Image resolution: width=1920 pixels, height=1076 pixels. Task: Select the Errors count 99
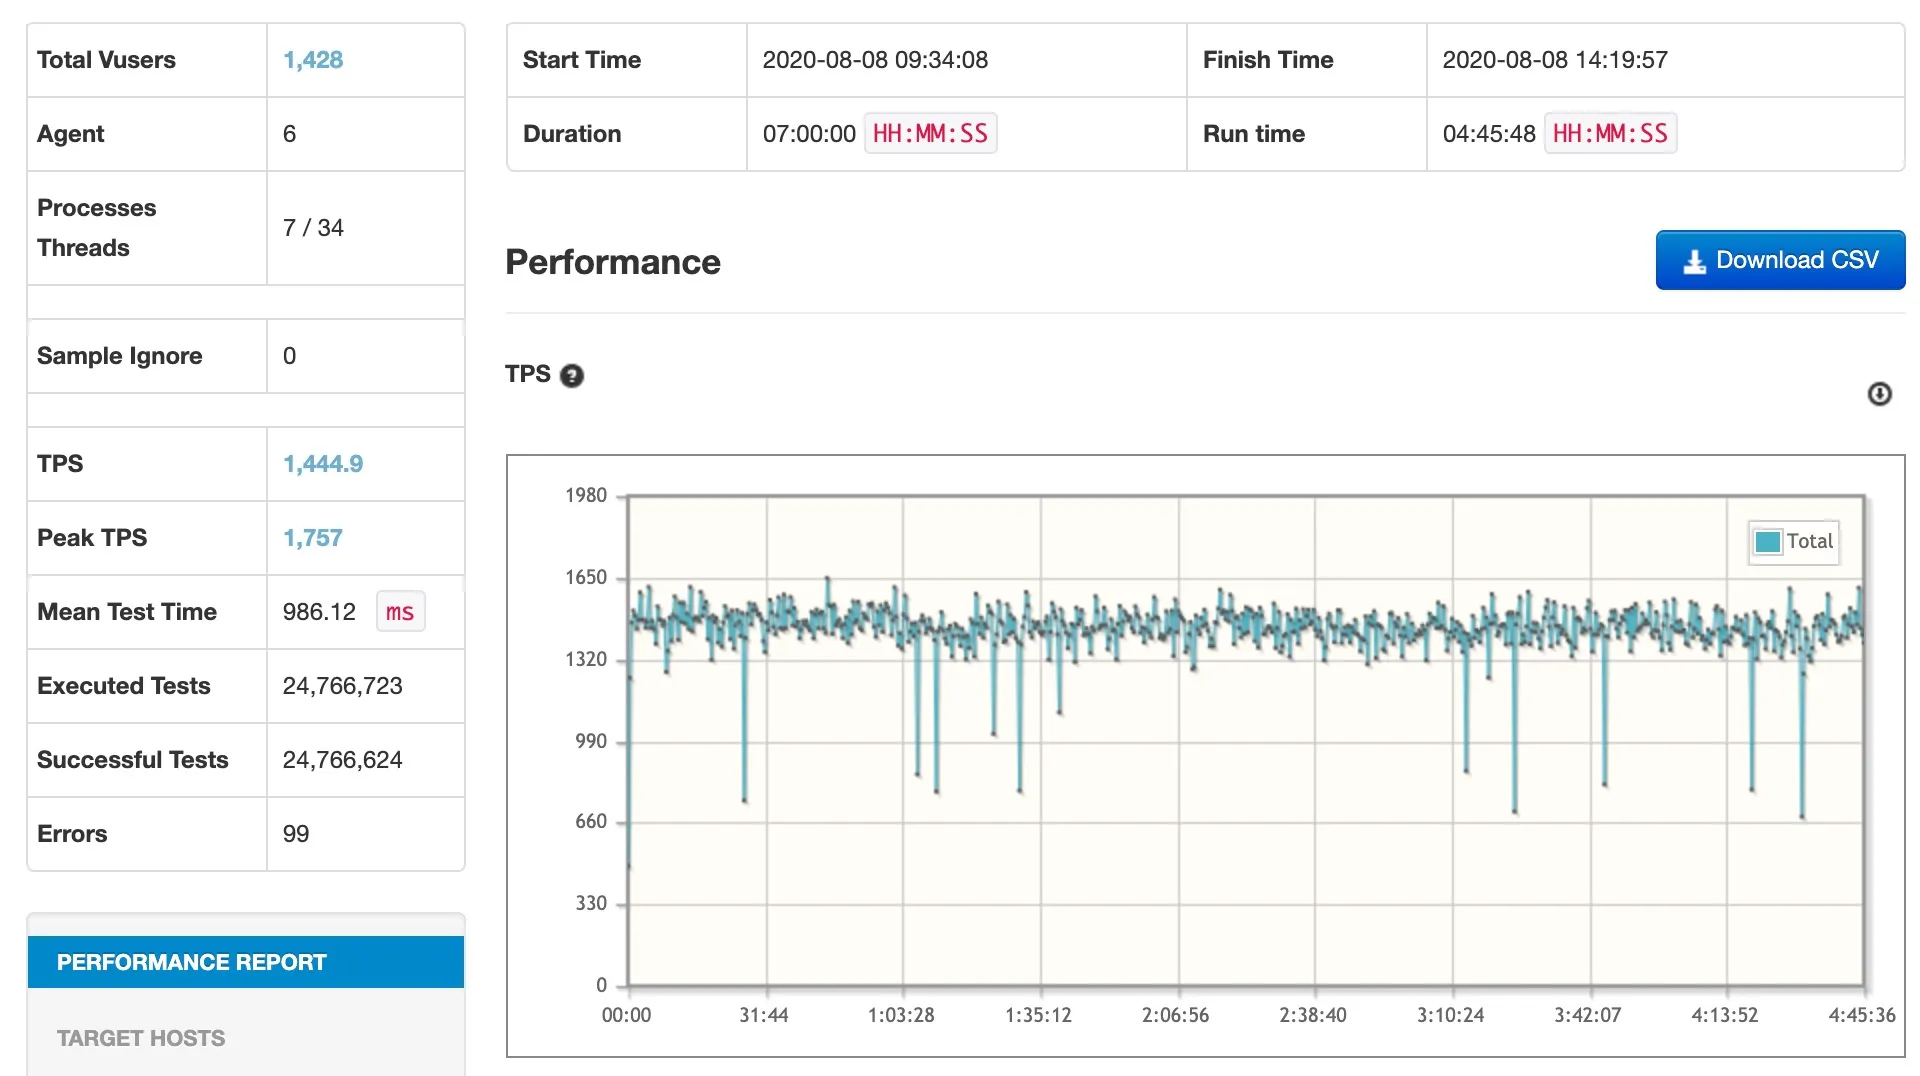pyautogui.click(x=296, y=834)
